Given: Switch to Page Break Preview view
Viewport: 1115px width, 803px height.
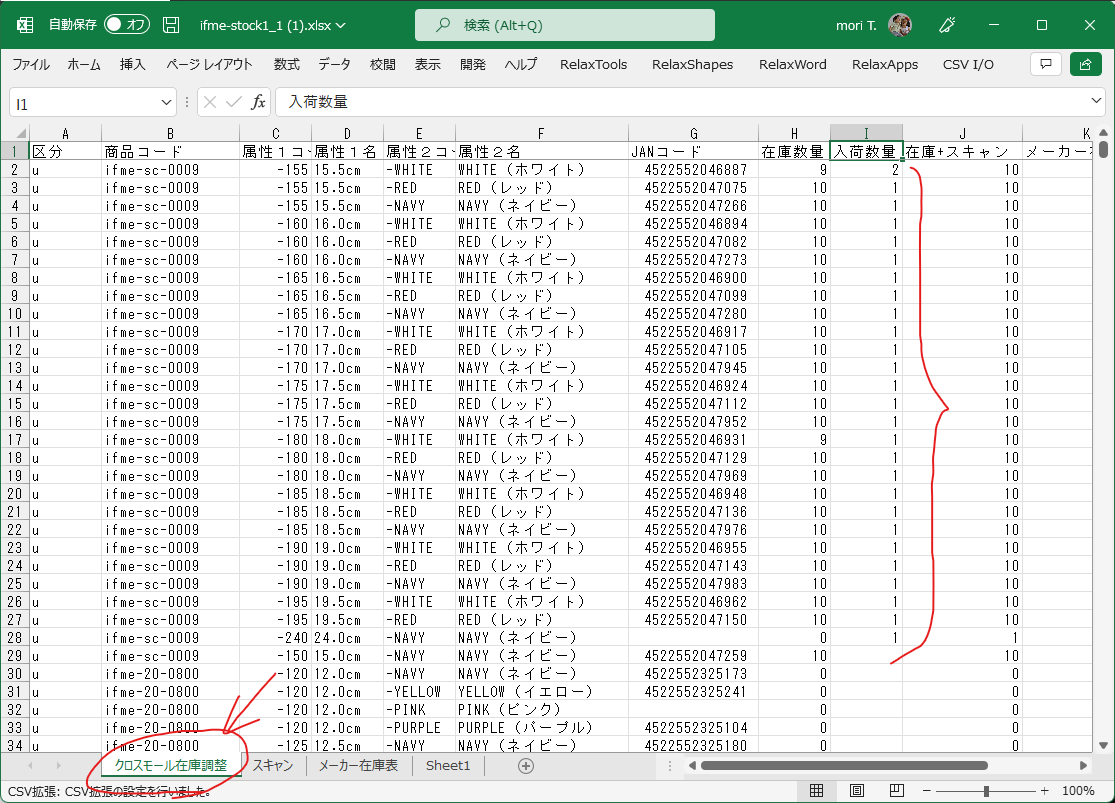Looking at the screenshot, I should (x=896, y=791).
